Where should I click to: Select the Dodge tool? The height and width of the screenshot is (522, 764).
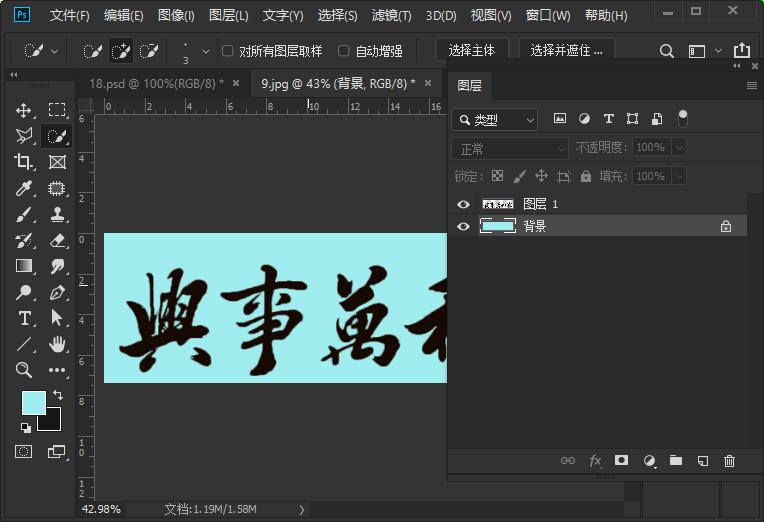coord(24,292)
